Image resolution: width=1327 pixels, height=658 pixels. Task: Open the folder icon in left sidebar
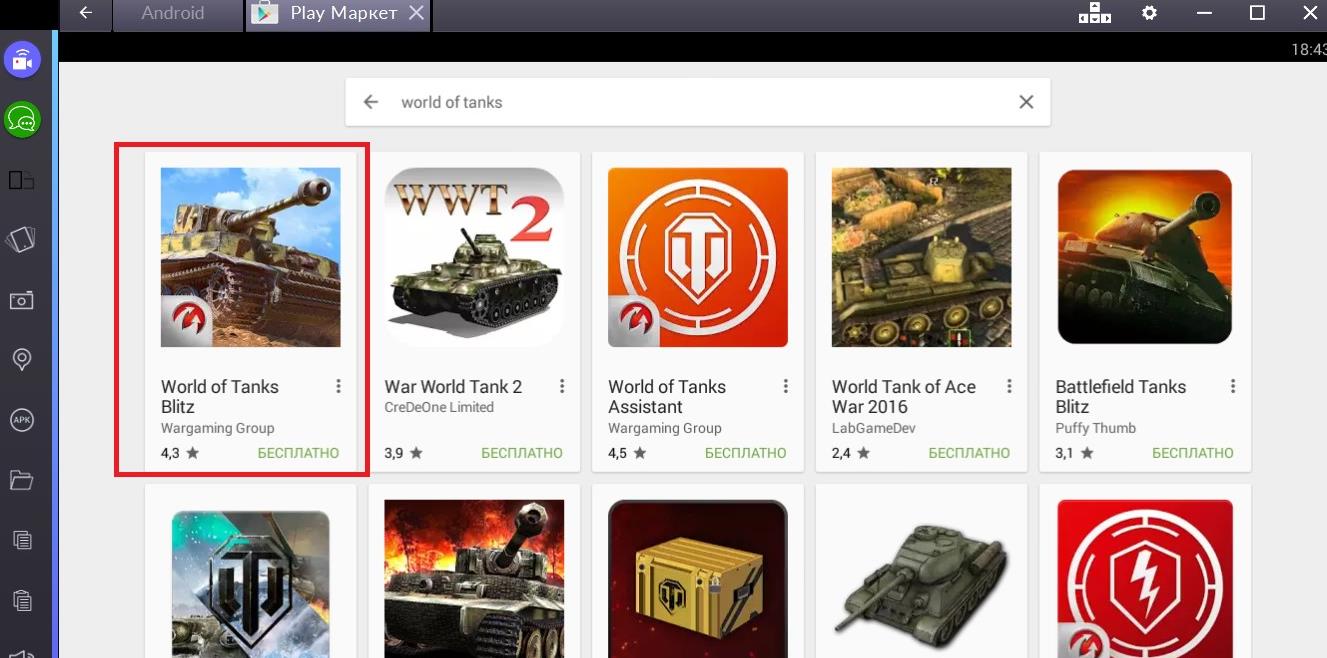coord(21,481)
